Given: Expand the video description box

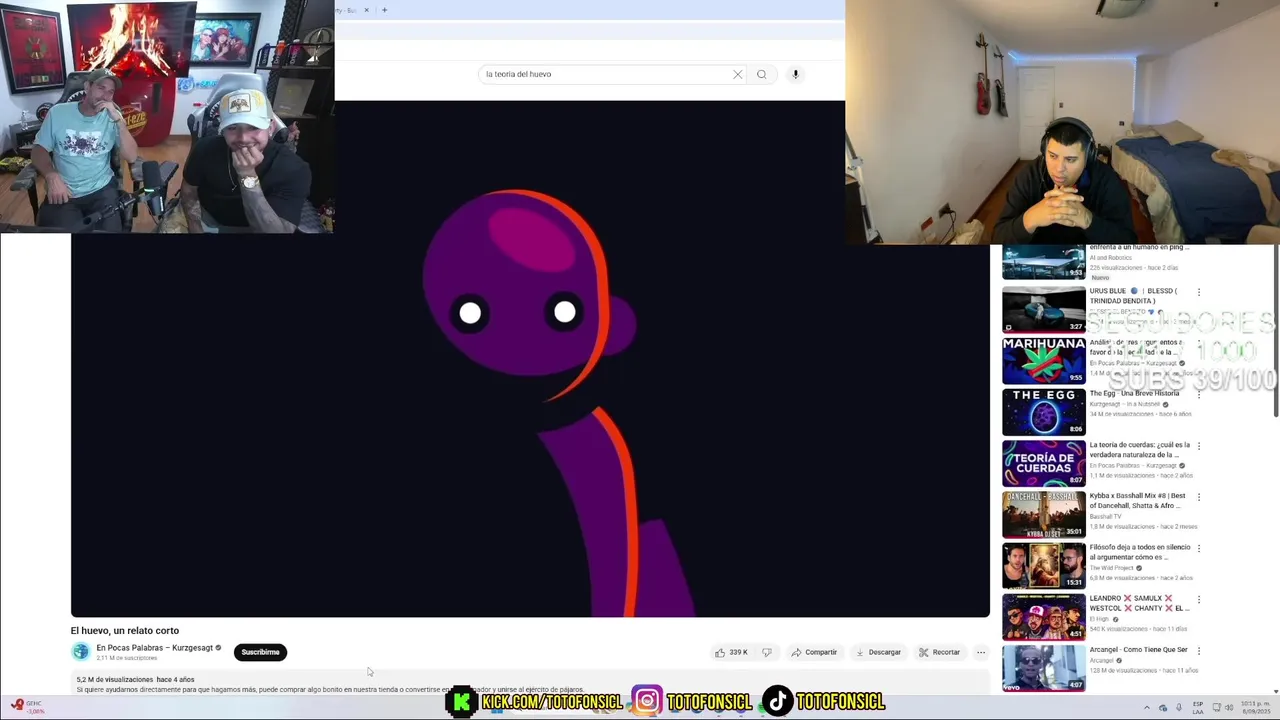Looking at the screenshot, I should click(530, 684).
